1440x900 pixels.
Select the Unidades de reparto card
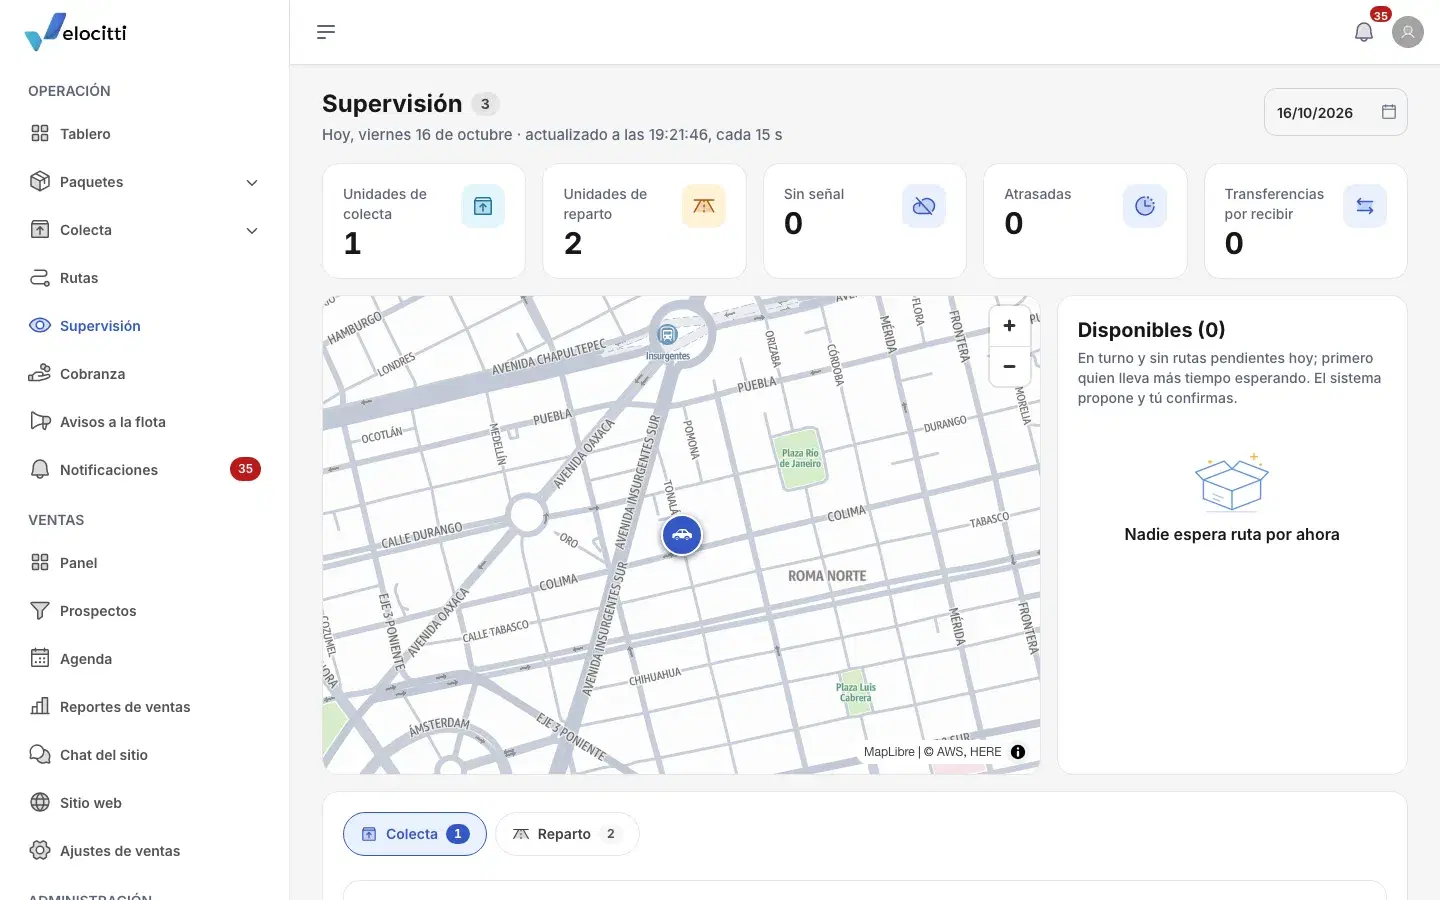[644, 221]
